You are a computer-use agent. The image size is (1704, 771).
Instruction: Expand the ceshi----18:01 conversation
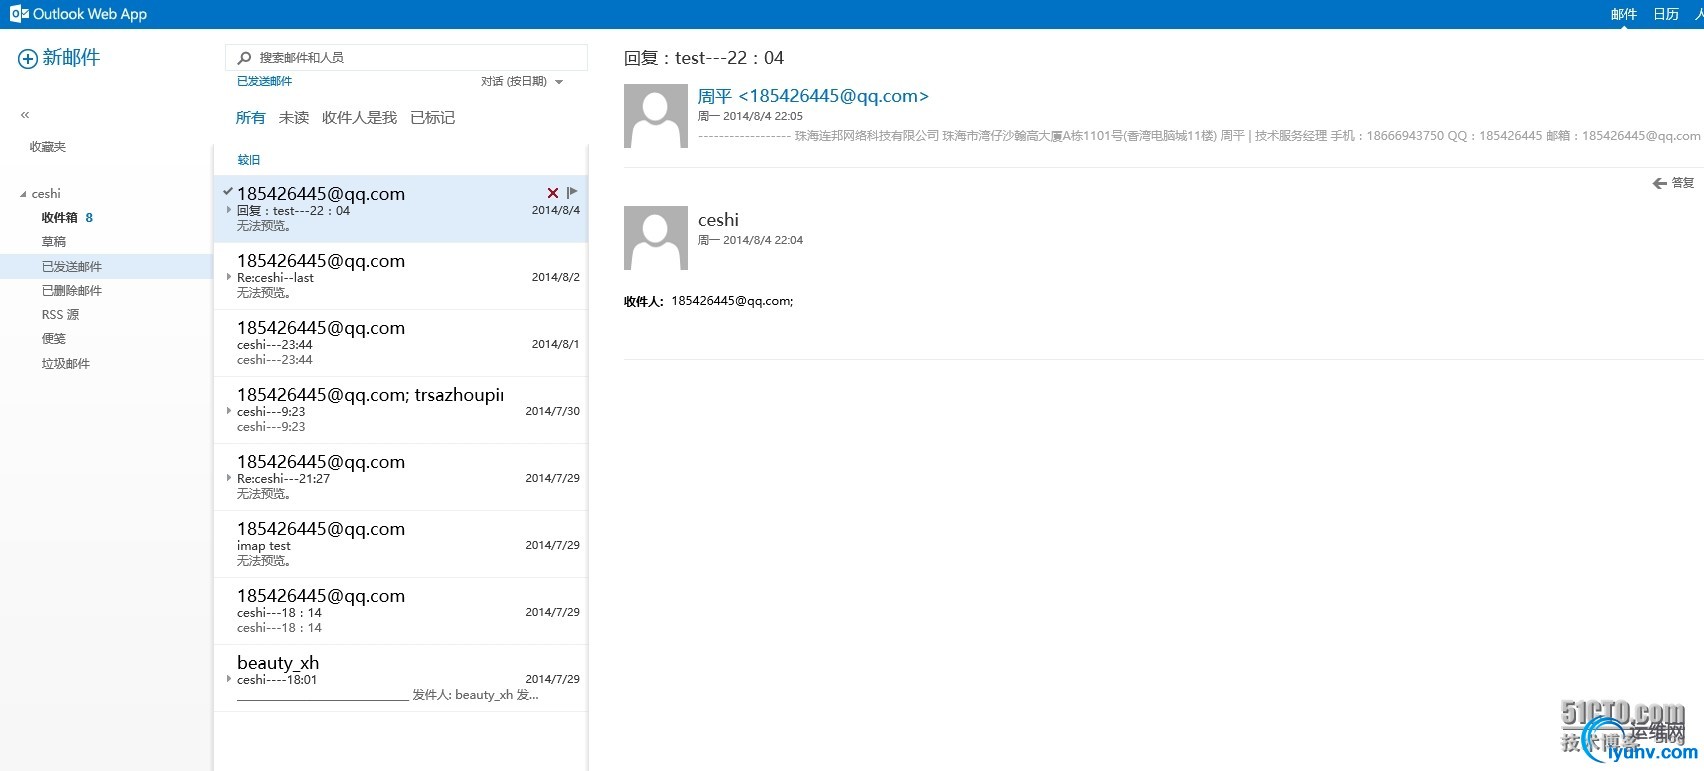pos(229,679)
